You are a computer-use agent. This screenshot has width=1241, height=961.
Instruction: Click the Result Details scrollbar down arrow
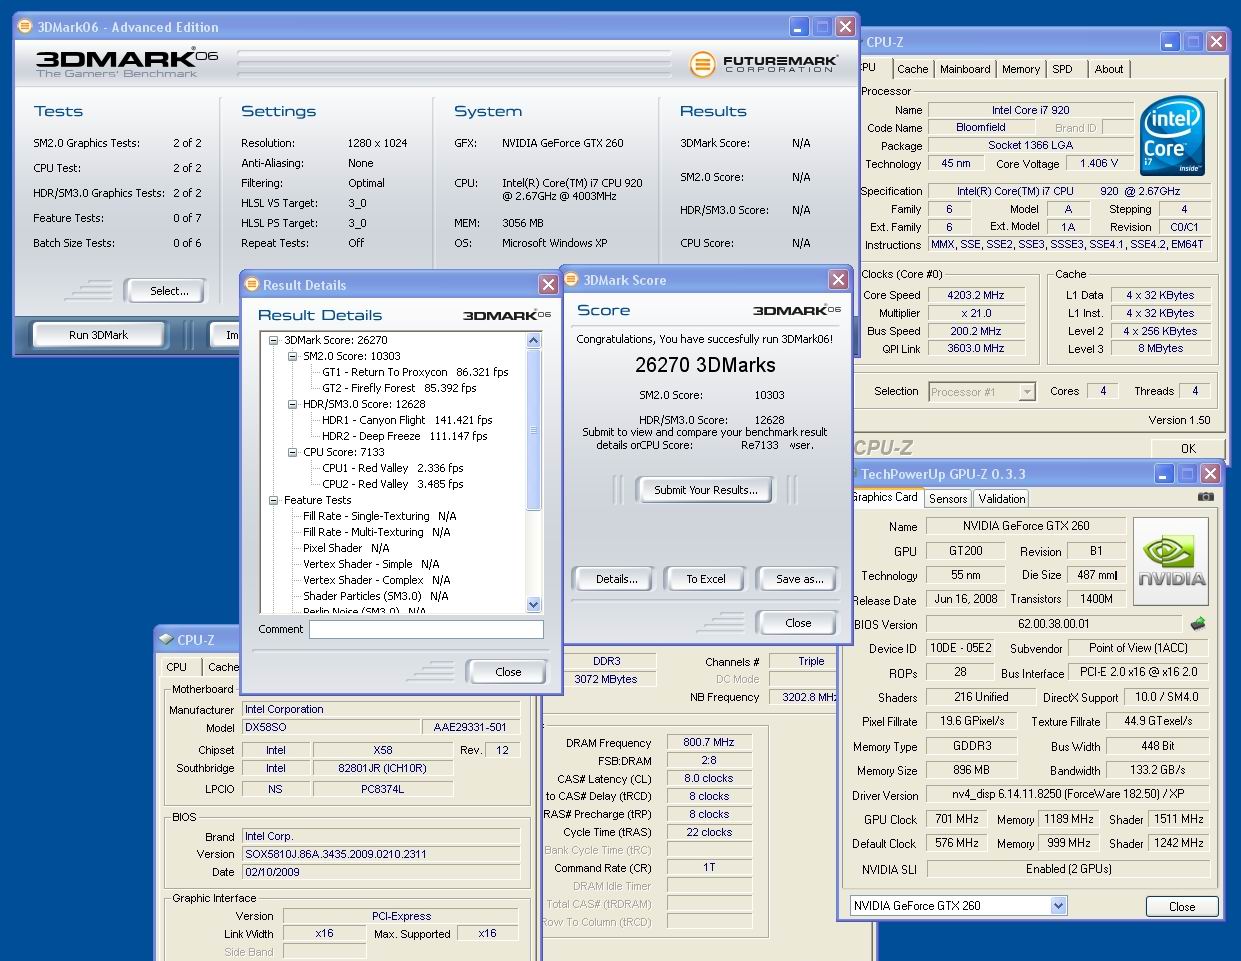coord(533,604)
